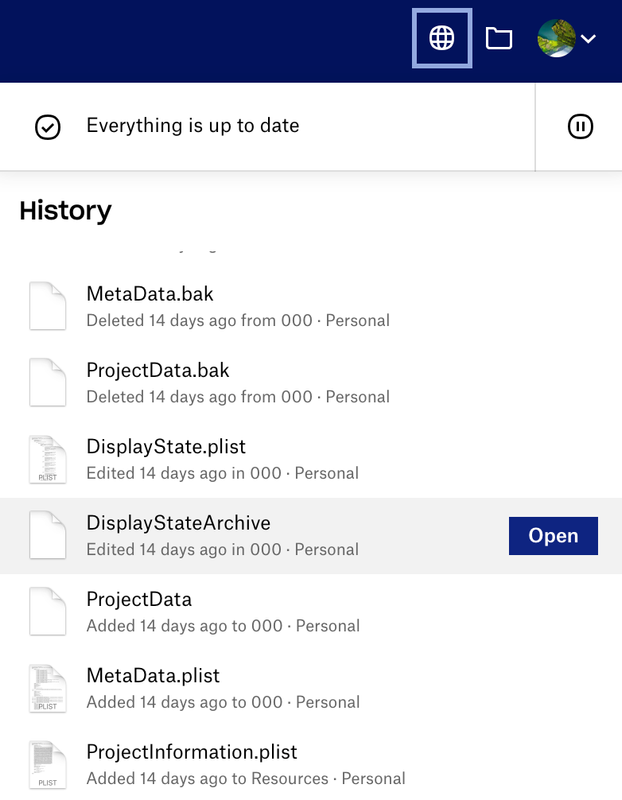Click the MetaData.bak file icon

pos(48,306)
